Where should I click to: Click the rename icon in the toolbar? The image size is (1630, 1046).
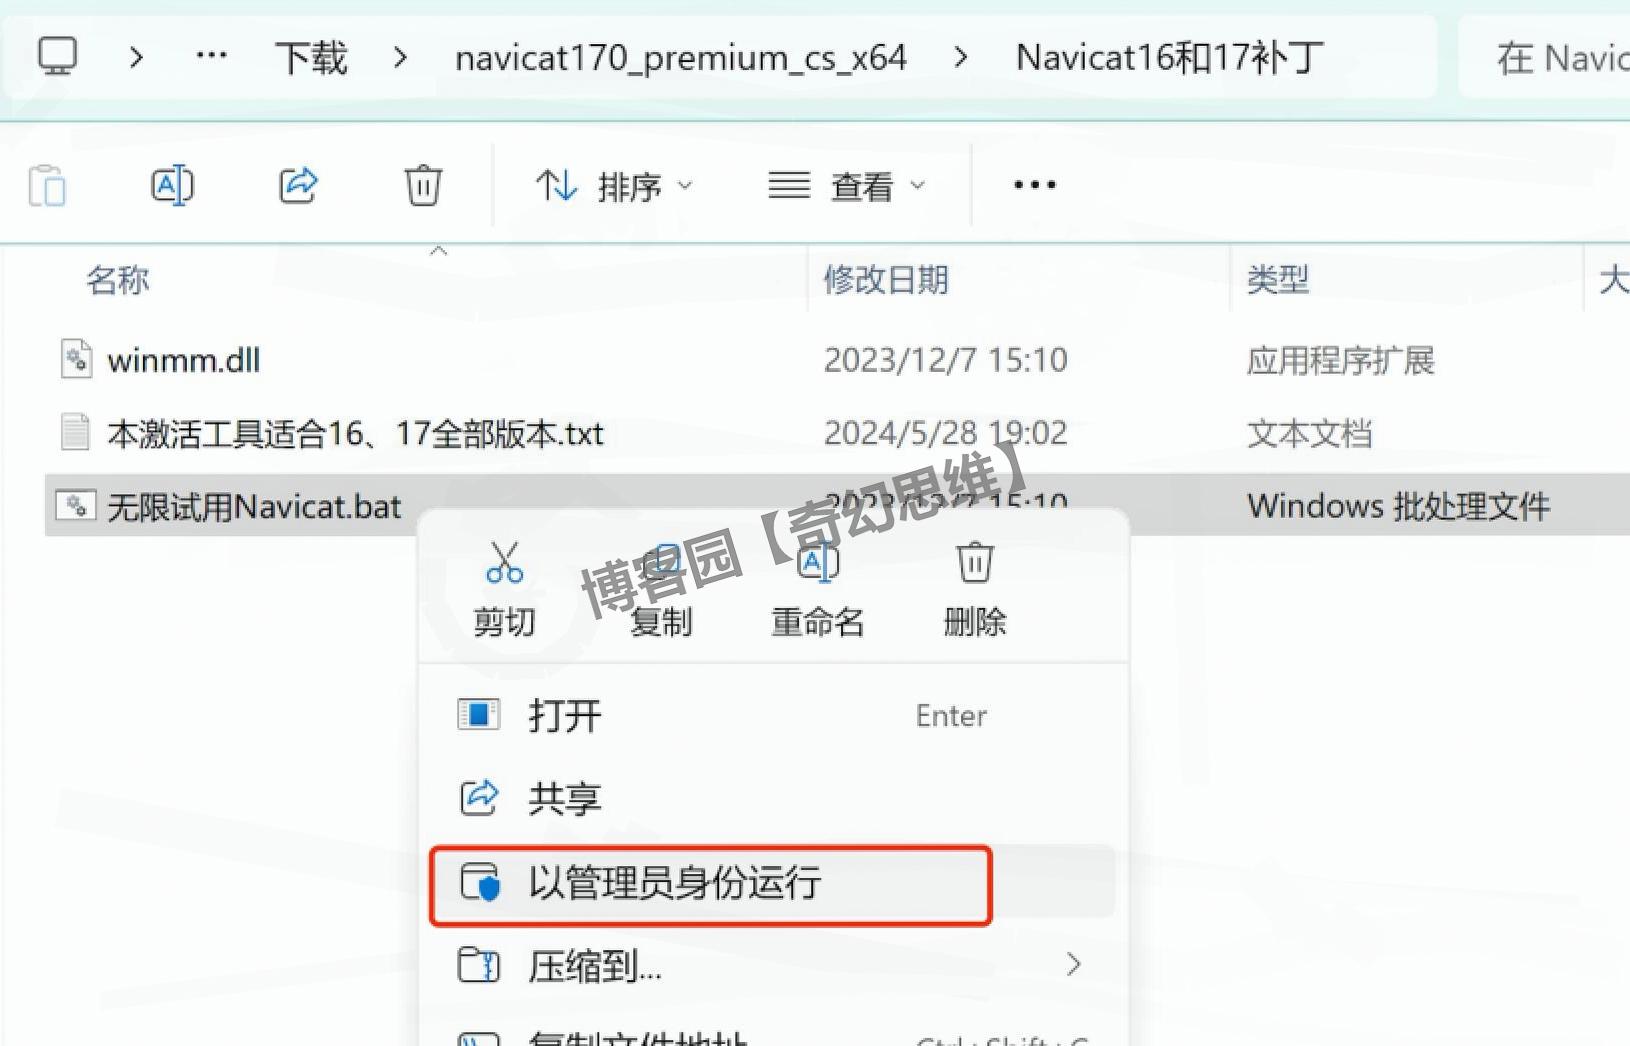172,185
